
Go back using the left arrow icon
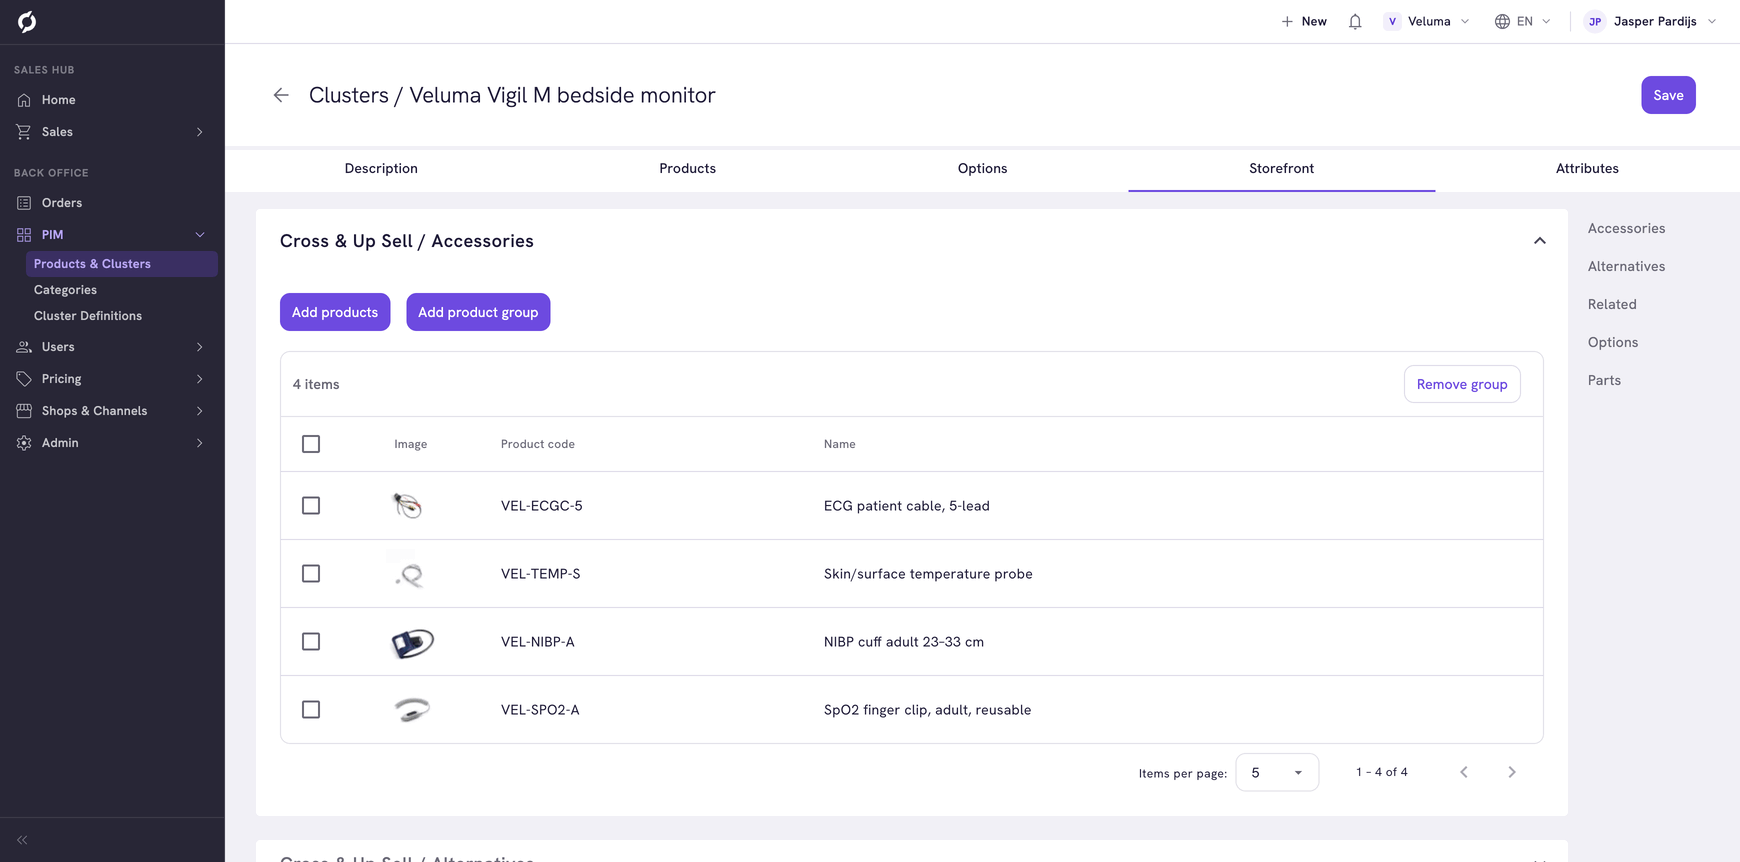click(x=281, y=95)
